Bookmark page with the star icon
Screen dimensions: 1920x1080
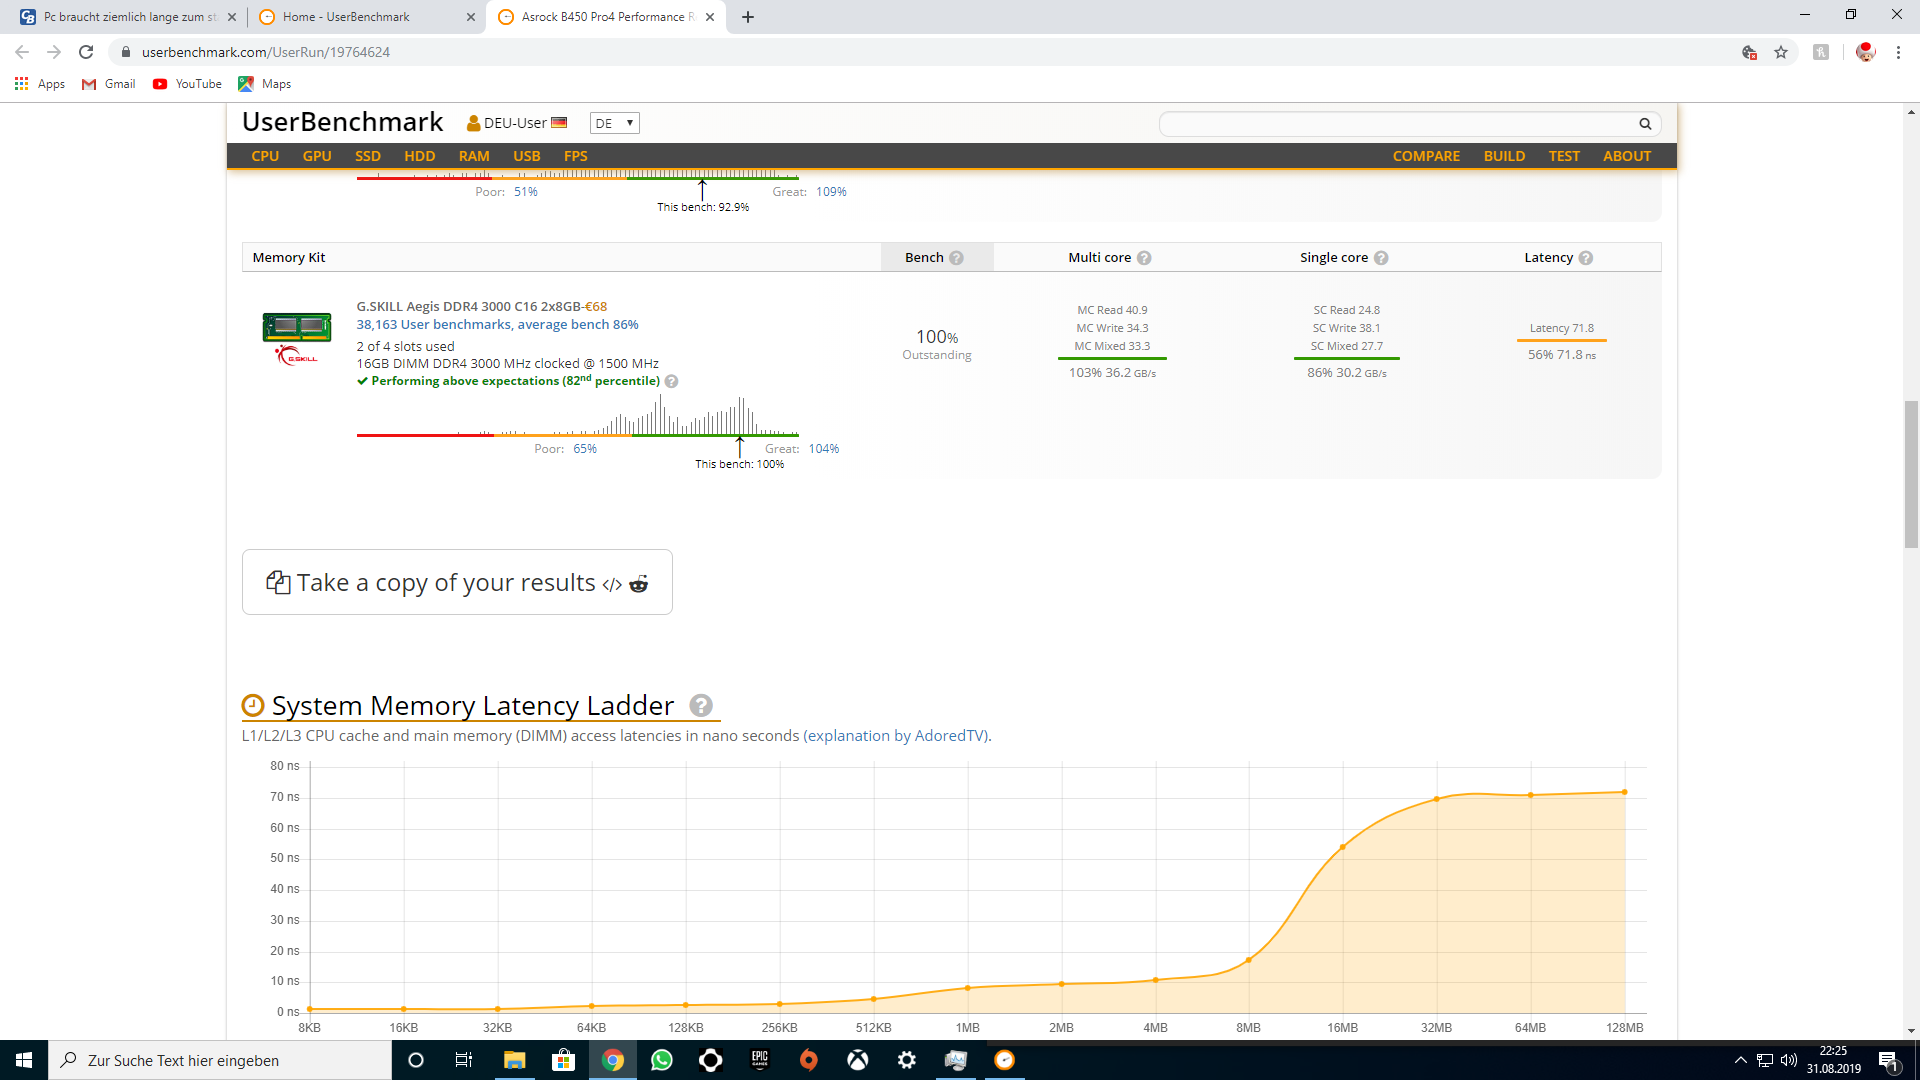(x=1781, y=52)
